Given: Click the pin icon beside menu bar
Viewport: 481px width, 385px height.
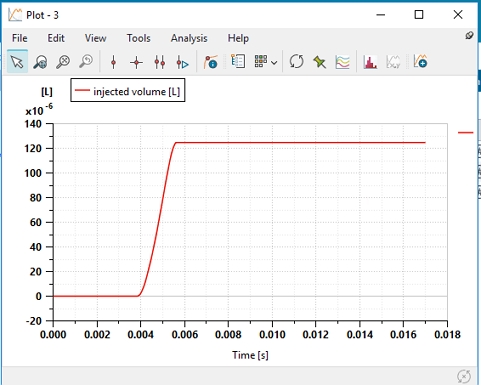Looking at the screenshot, I should click(x=469, y=35).
